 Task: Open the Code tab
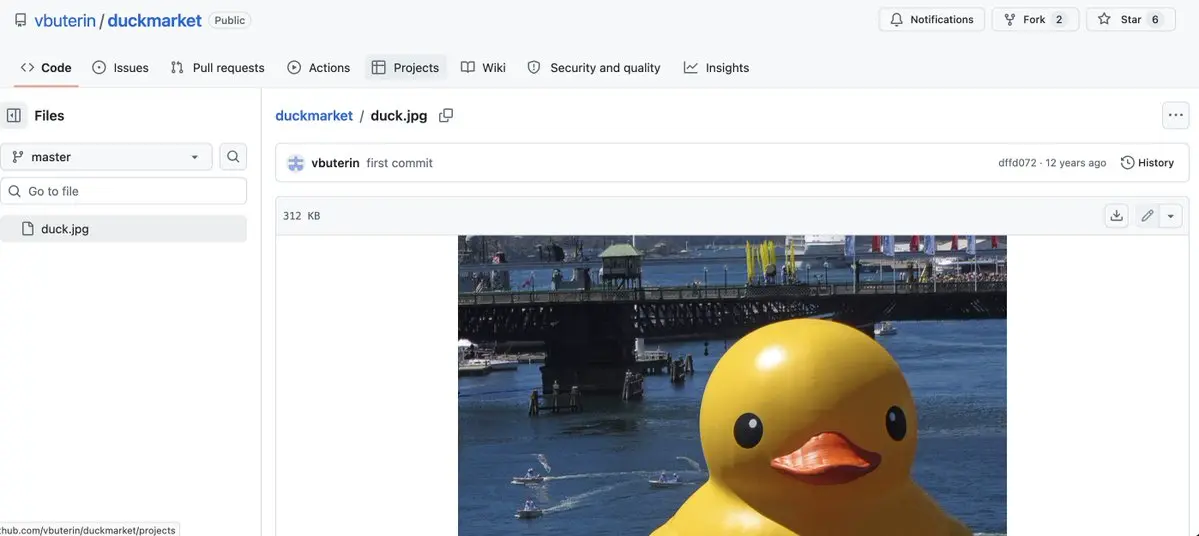click(46, 67)
